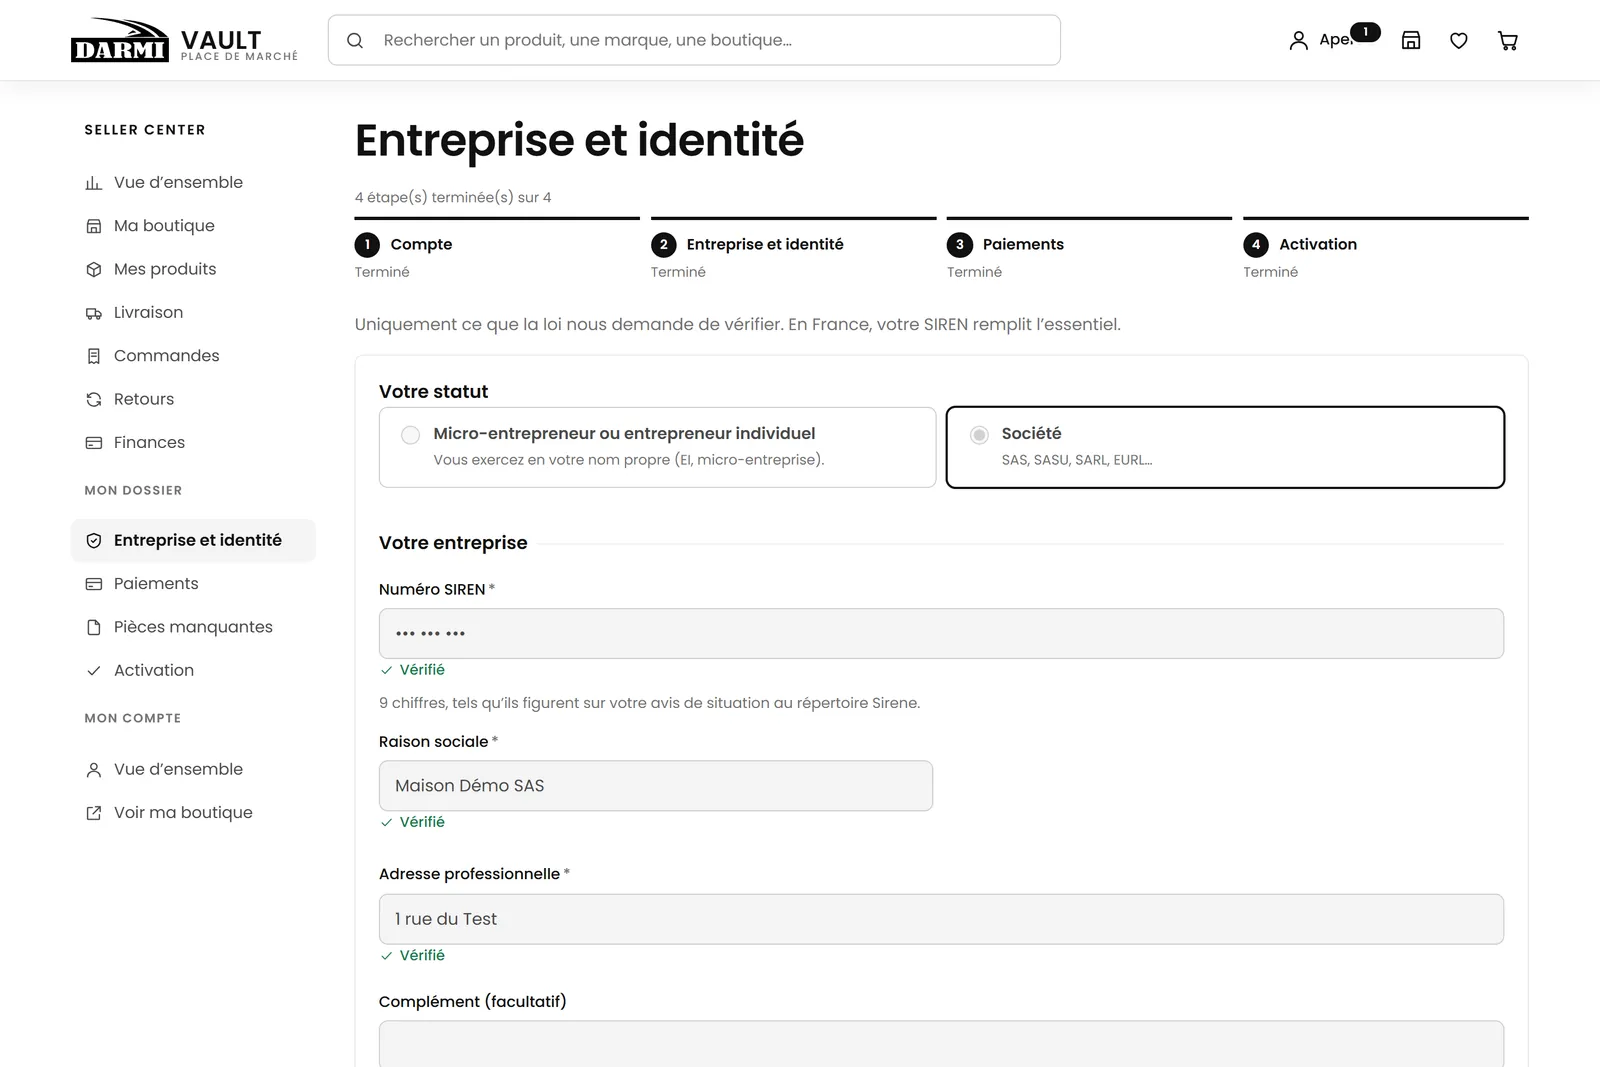Select the Société radio option
Viewport: 1600px width, 1067px height.
pos(980,435)
